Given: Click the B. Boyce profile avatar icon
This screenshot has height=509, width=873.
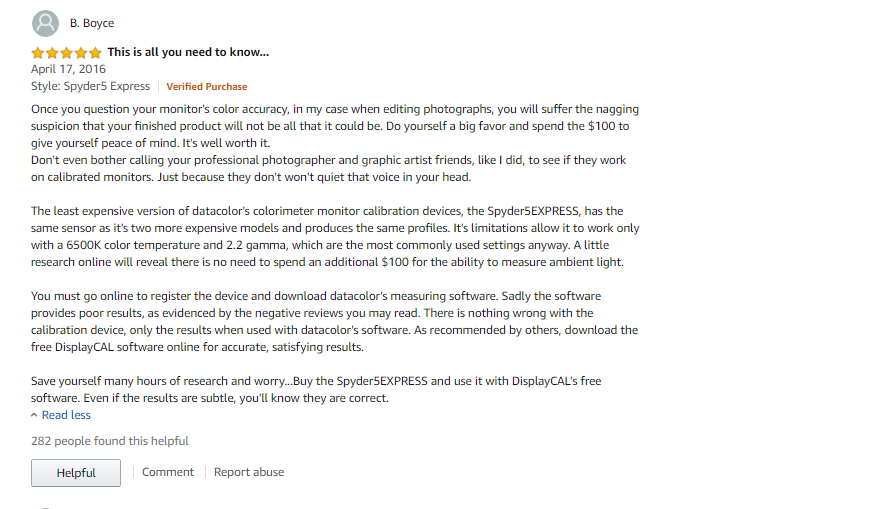Looking at the screenshot, I should pos(45,23).
